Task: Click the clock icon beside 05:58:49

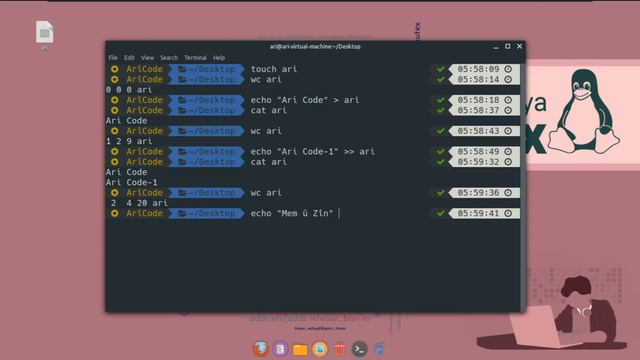Action: pos(508,151)
